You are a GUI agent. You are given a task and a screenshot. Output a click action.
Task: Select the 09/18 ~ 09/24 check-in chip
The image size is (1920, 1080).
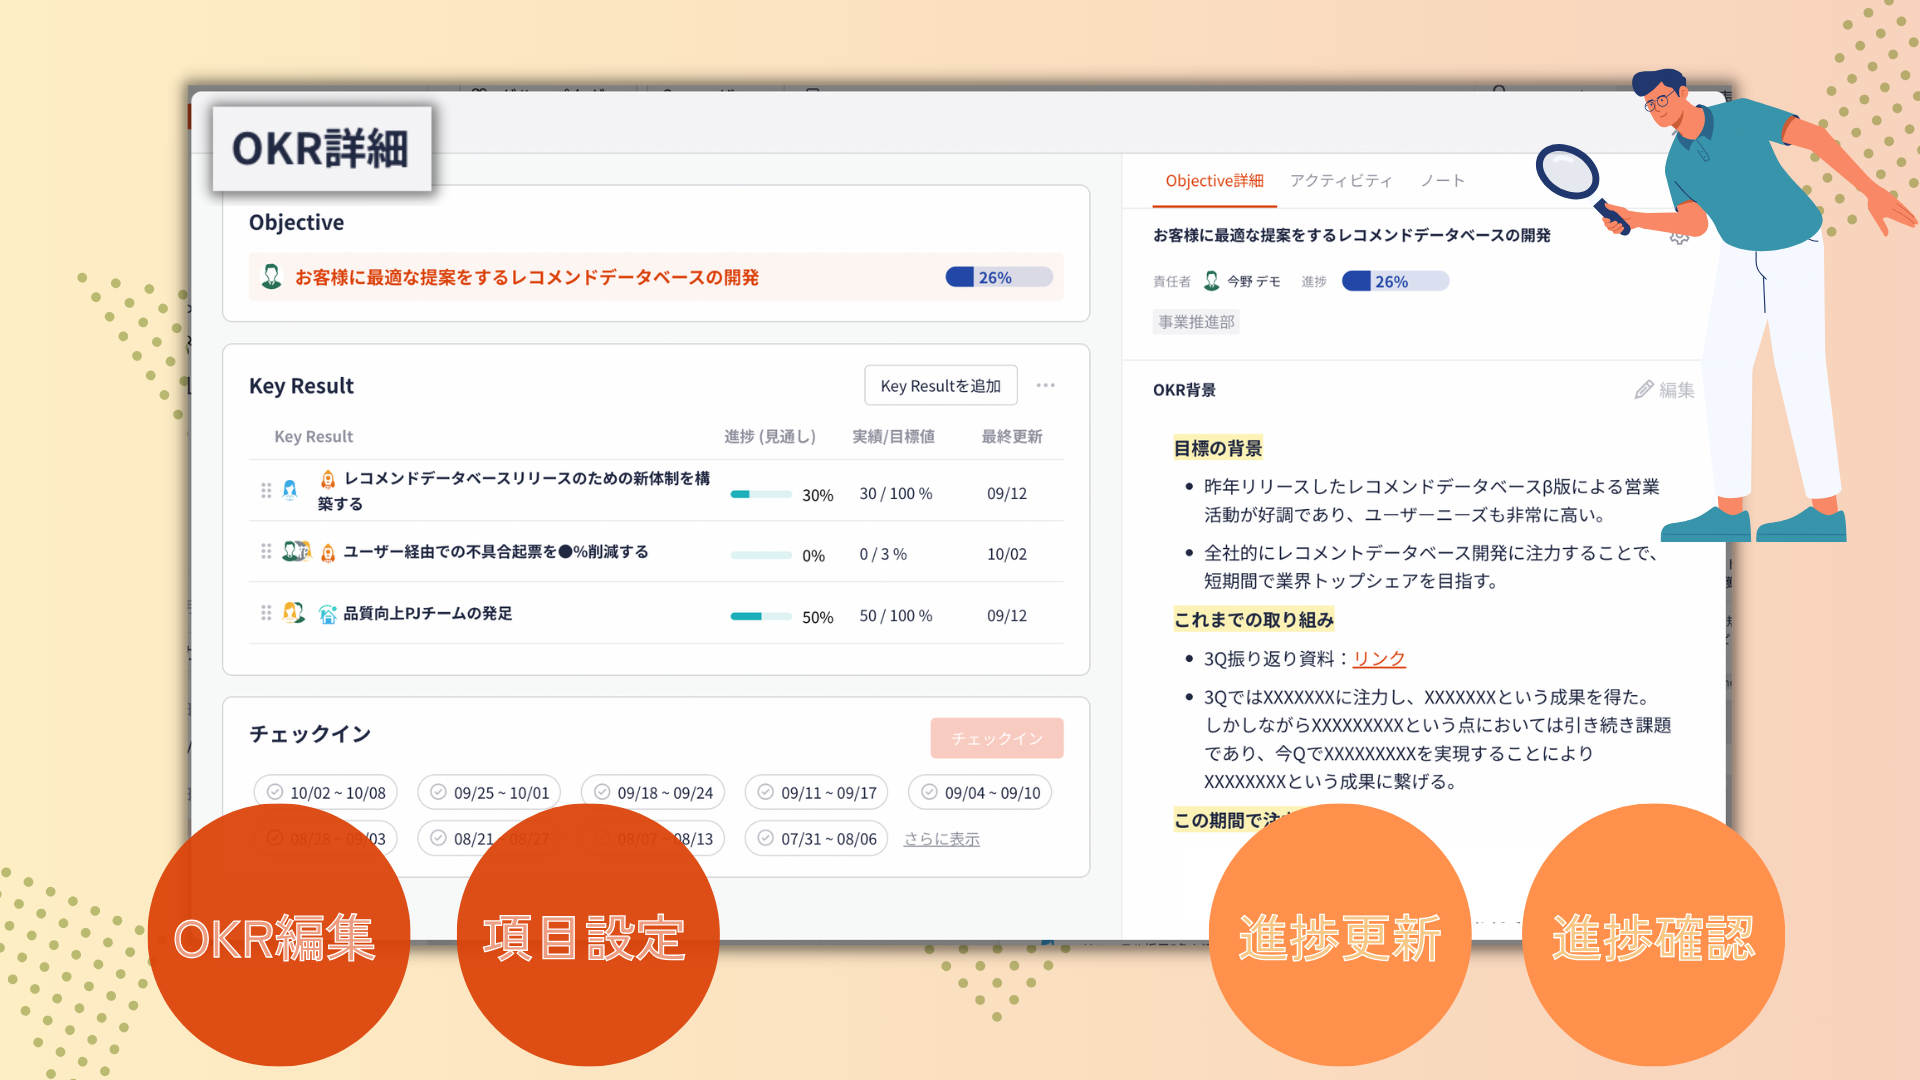(x=653, y=793)
